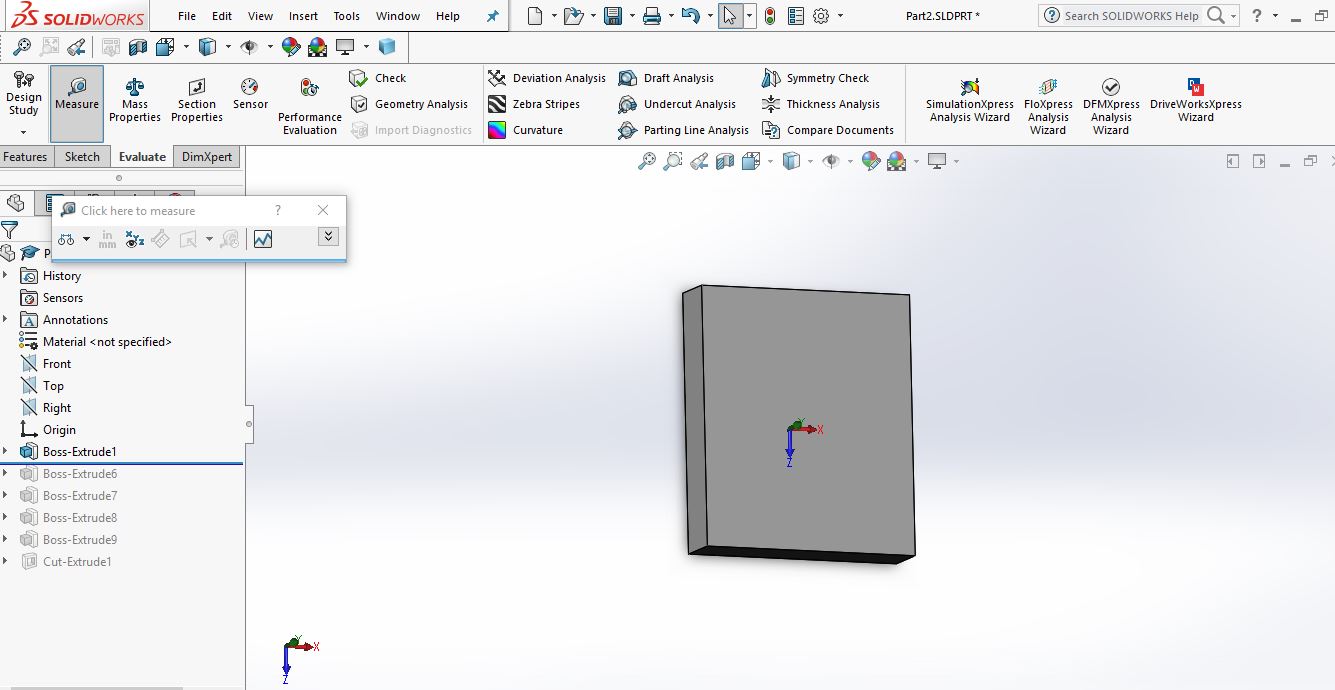Image resolution: width=1335 pixels, height=690 pixels.
Task: Expand the Measure dialog with chevron button
Action: click(x=328, y=236)
